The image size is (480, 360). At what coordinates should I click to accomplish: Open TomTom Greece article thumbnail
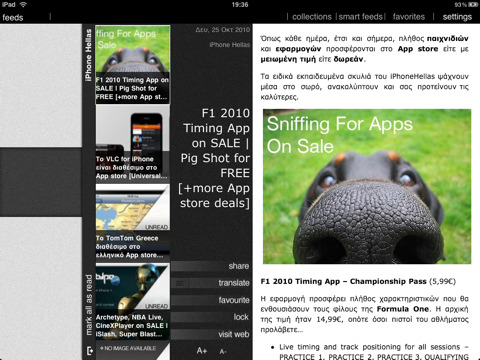[133, 222]
